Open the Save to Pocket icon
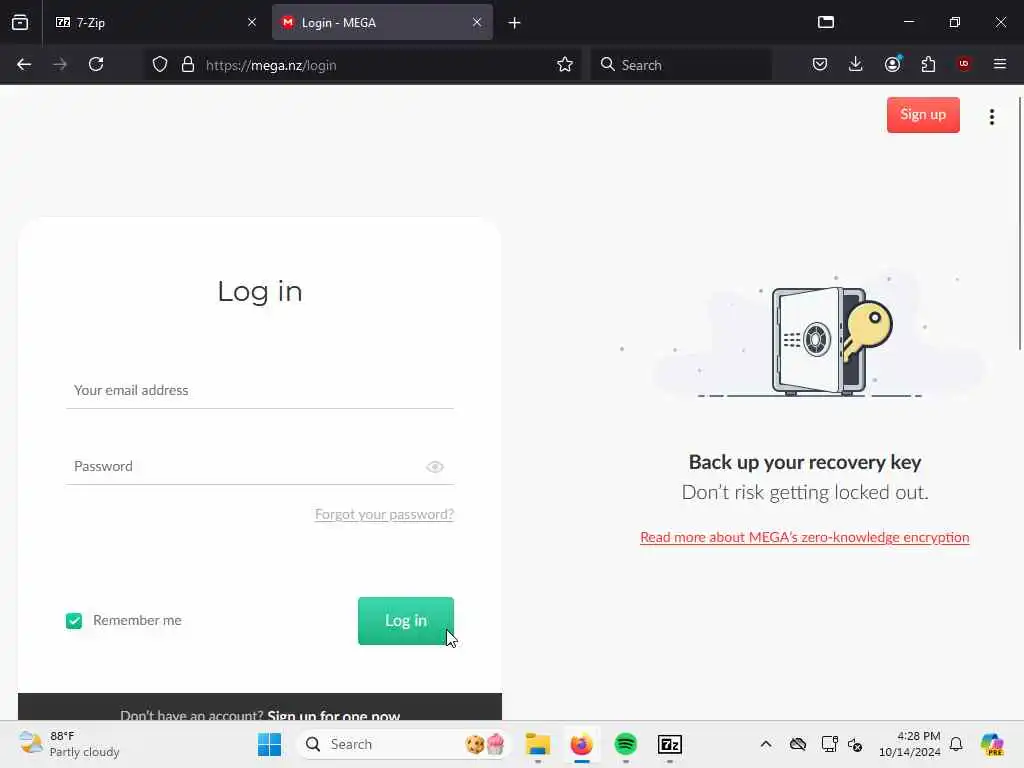Screen dimensions: 1024x768 (x=820, y=64)
